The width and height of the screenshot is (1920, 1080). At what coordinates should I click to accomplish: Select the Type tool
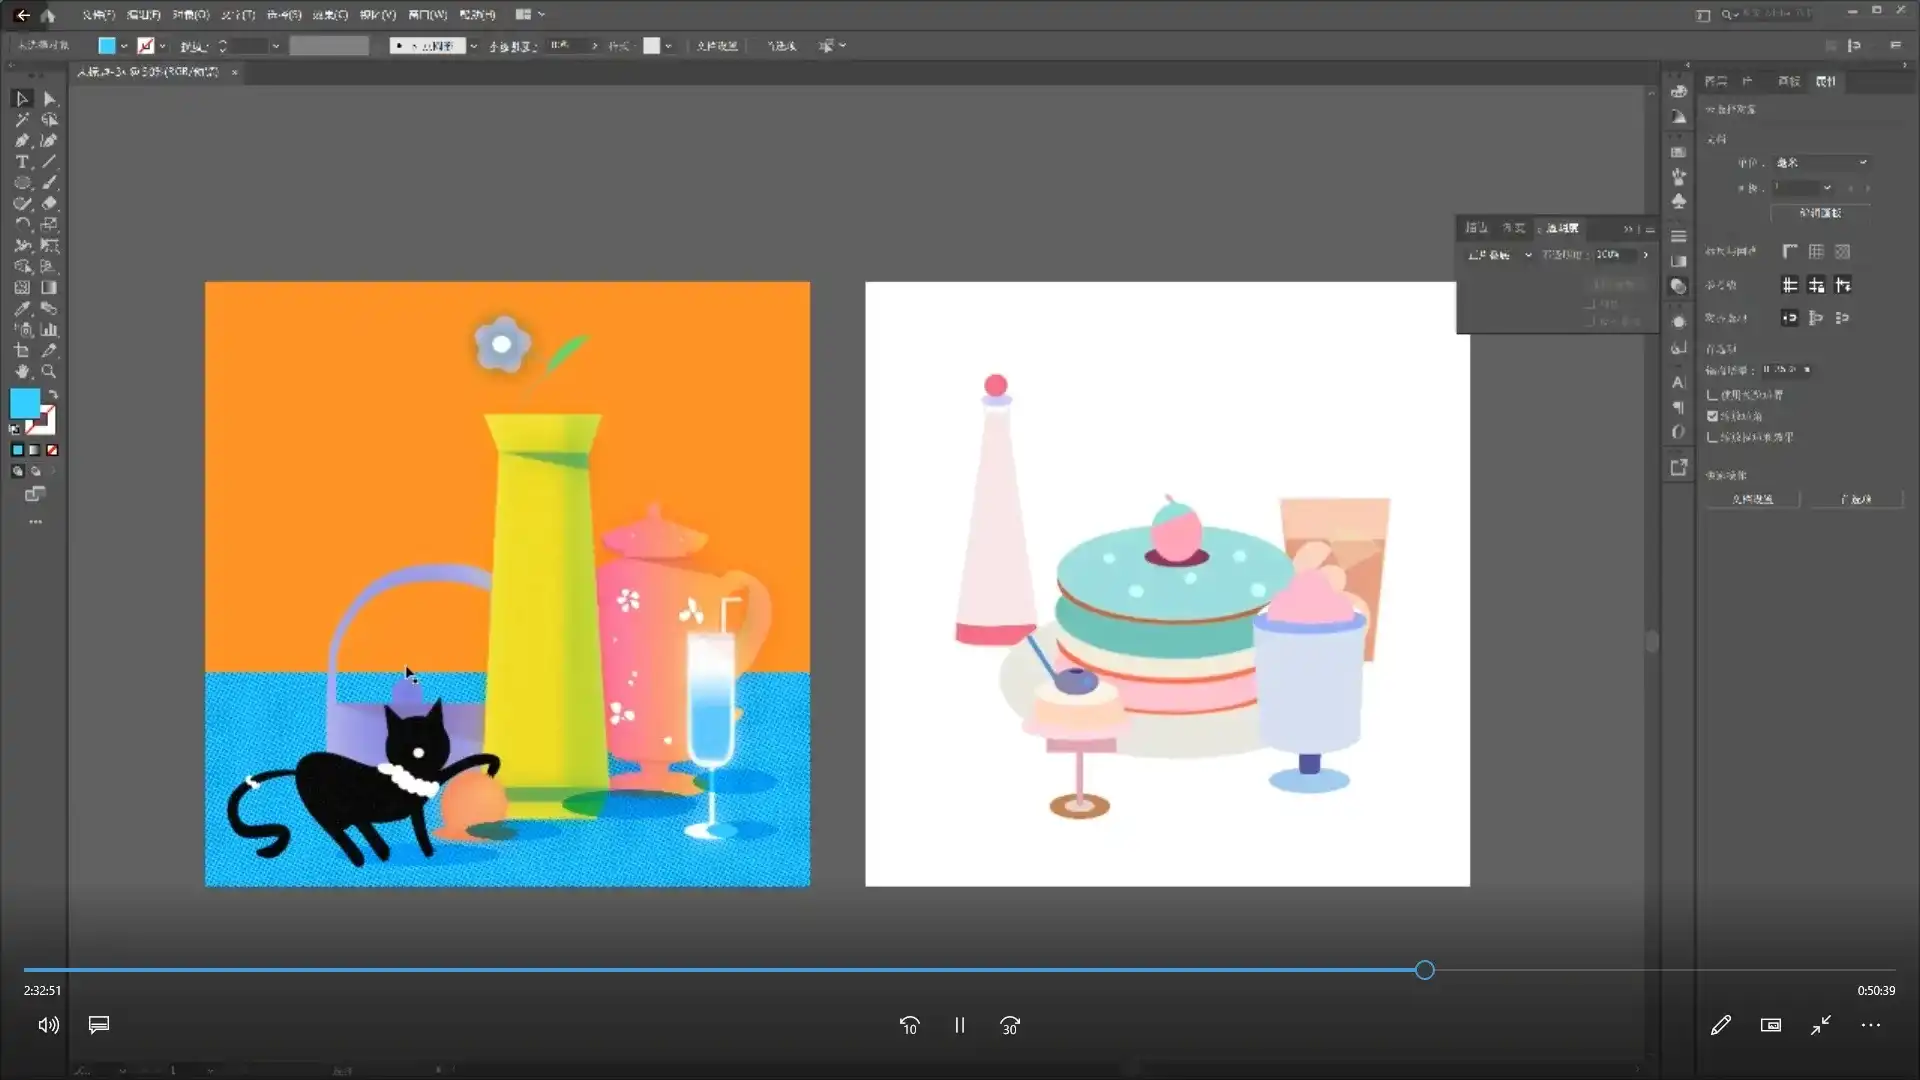point(22,162)
